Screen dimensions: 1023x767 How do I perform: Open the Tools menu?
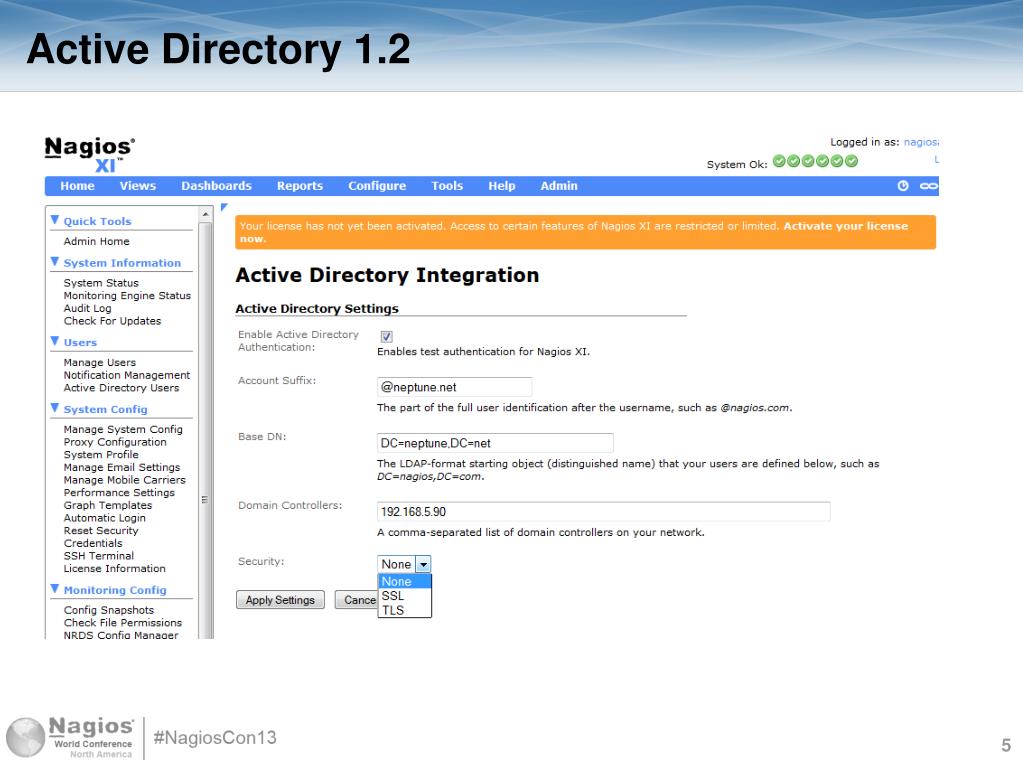[447, 186]
